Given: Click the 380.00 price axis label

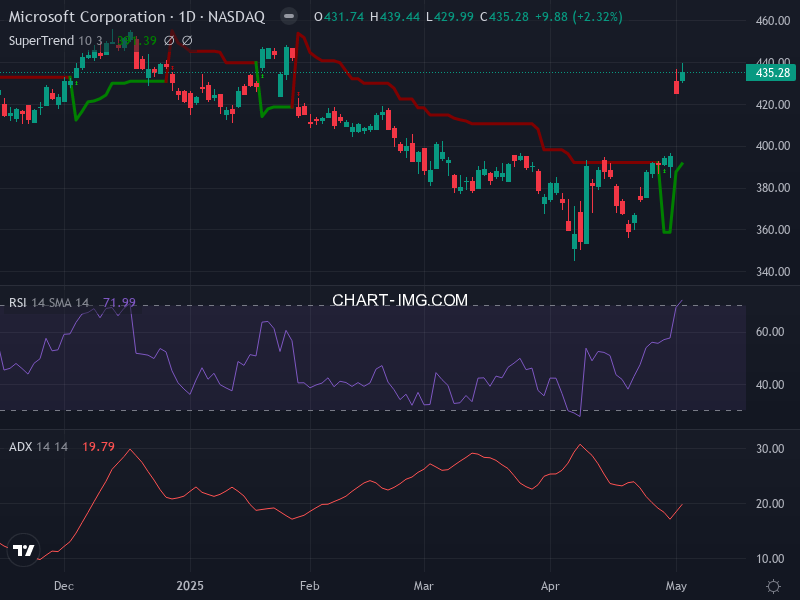Looking at the screenshot, I should [x=773, y=188].
